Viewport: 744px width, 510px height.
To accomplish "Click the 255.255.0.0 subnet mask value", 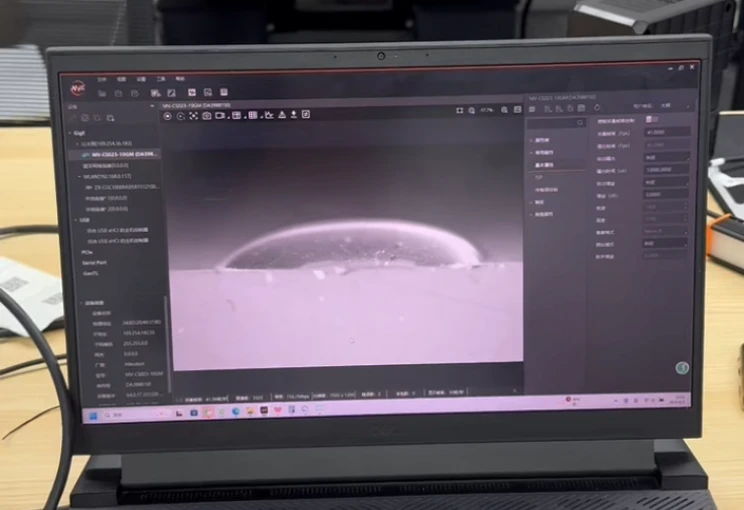I will click(135, 343).
